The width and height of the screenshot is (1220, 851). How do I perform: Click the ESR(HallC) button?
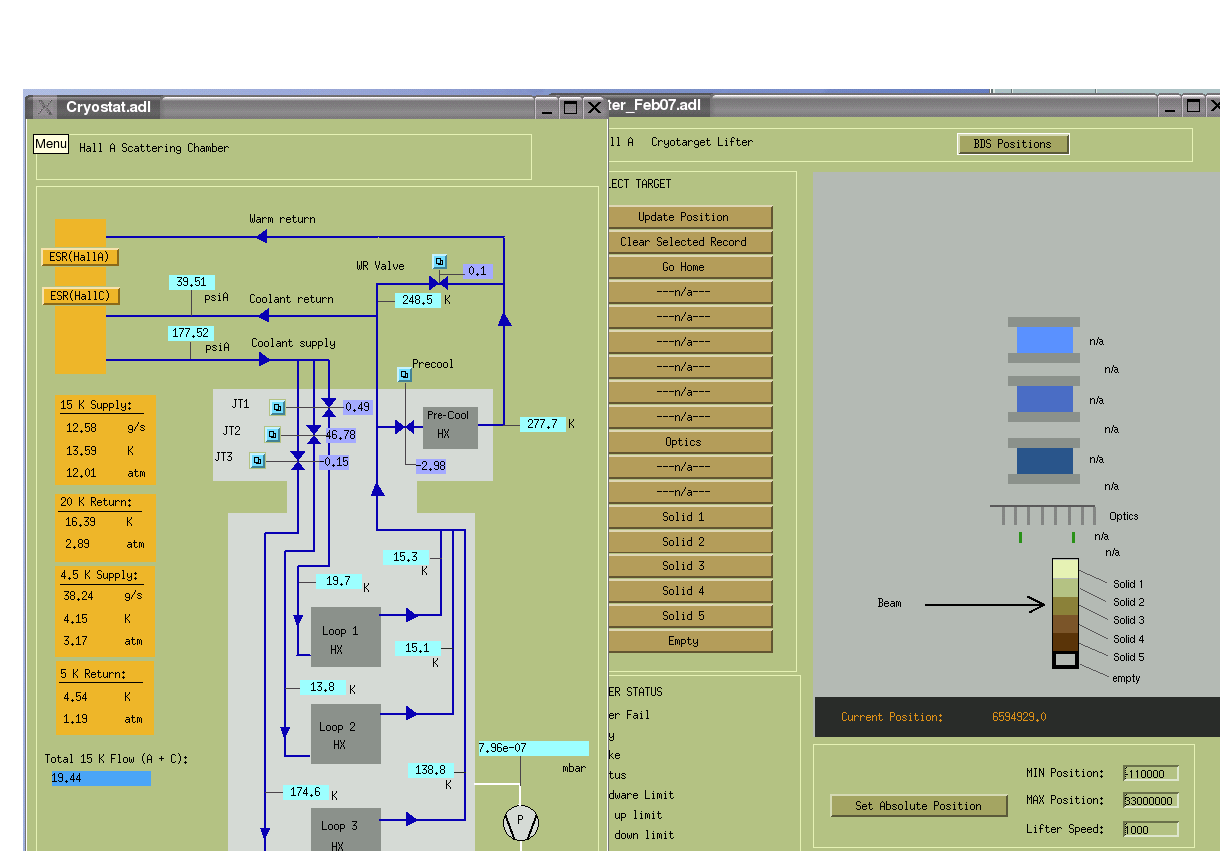click(x=81, y=296)
